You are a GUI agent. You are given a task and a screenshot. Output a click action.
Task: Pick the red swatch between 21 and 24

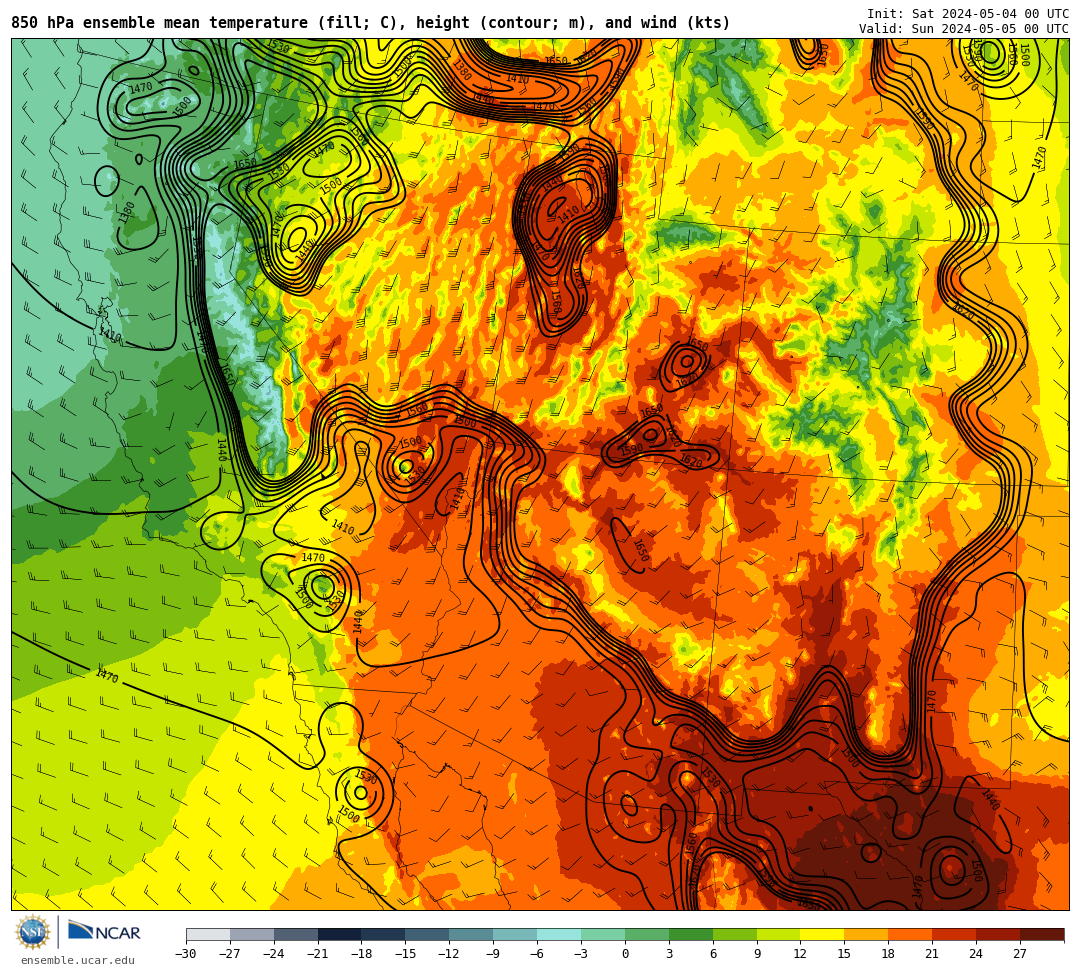pos(954,934)
